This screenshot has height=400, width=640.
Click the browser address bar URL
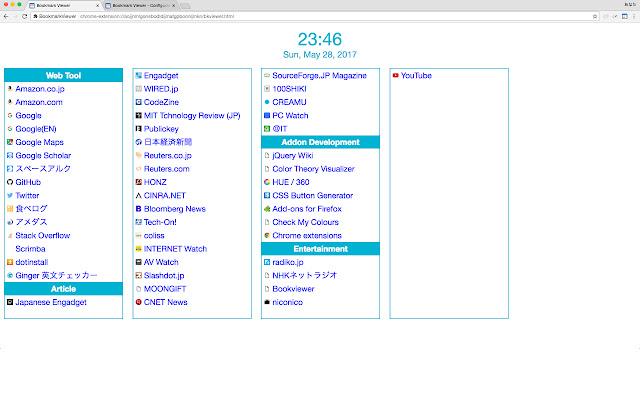(x=157, y=16)
